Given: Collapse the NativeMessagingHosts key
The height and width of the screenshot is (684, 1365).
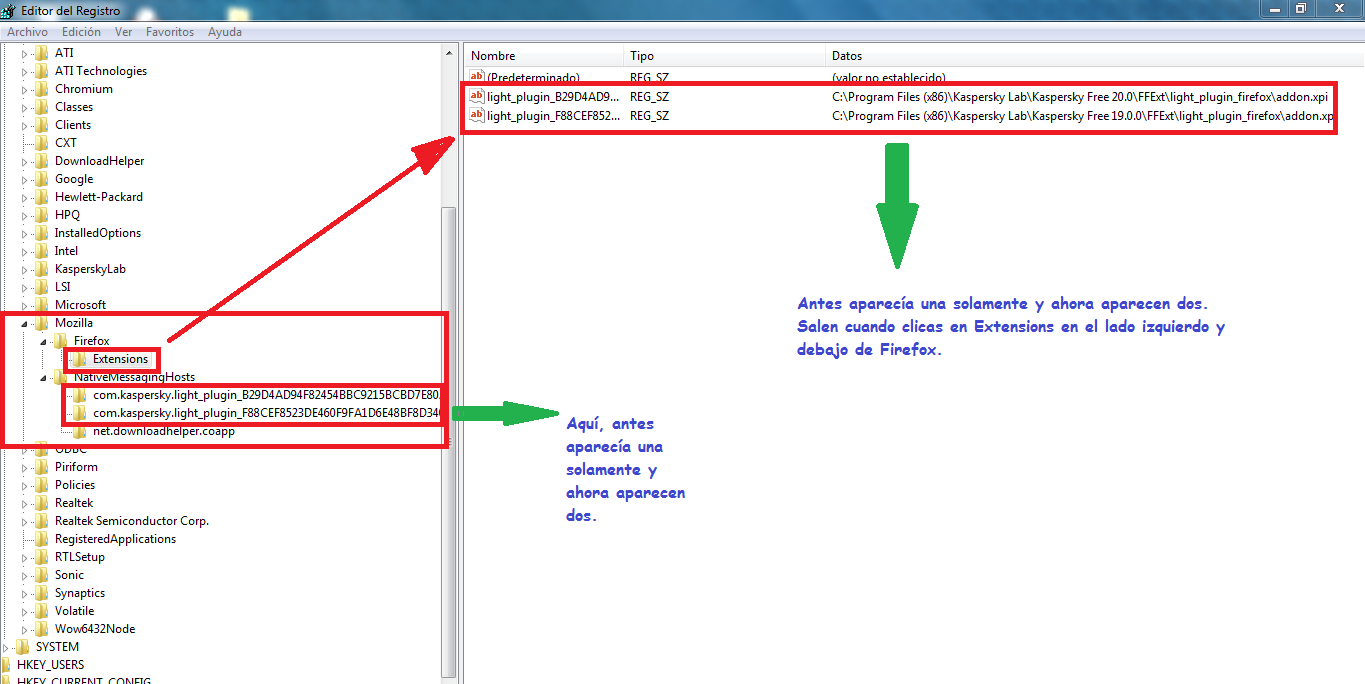Looking at the screenshot, I should pos(45,377).
